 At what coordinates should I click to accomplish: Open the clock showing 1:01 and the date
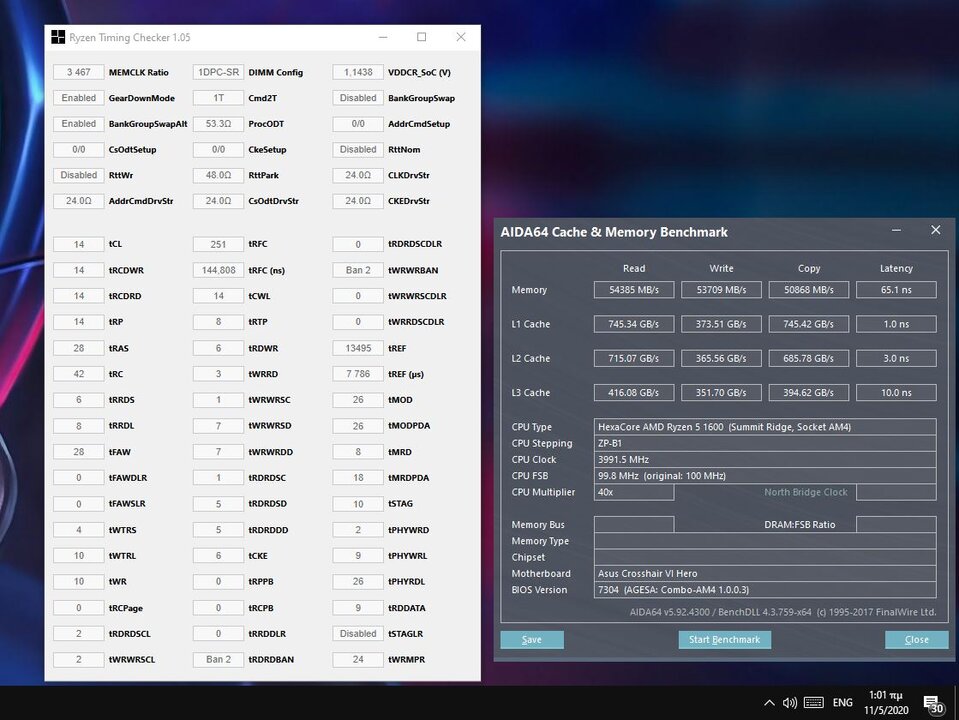pos(886,702)
